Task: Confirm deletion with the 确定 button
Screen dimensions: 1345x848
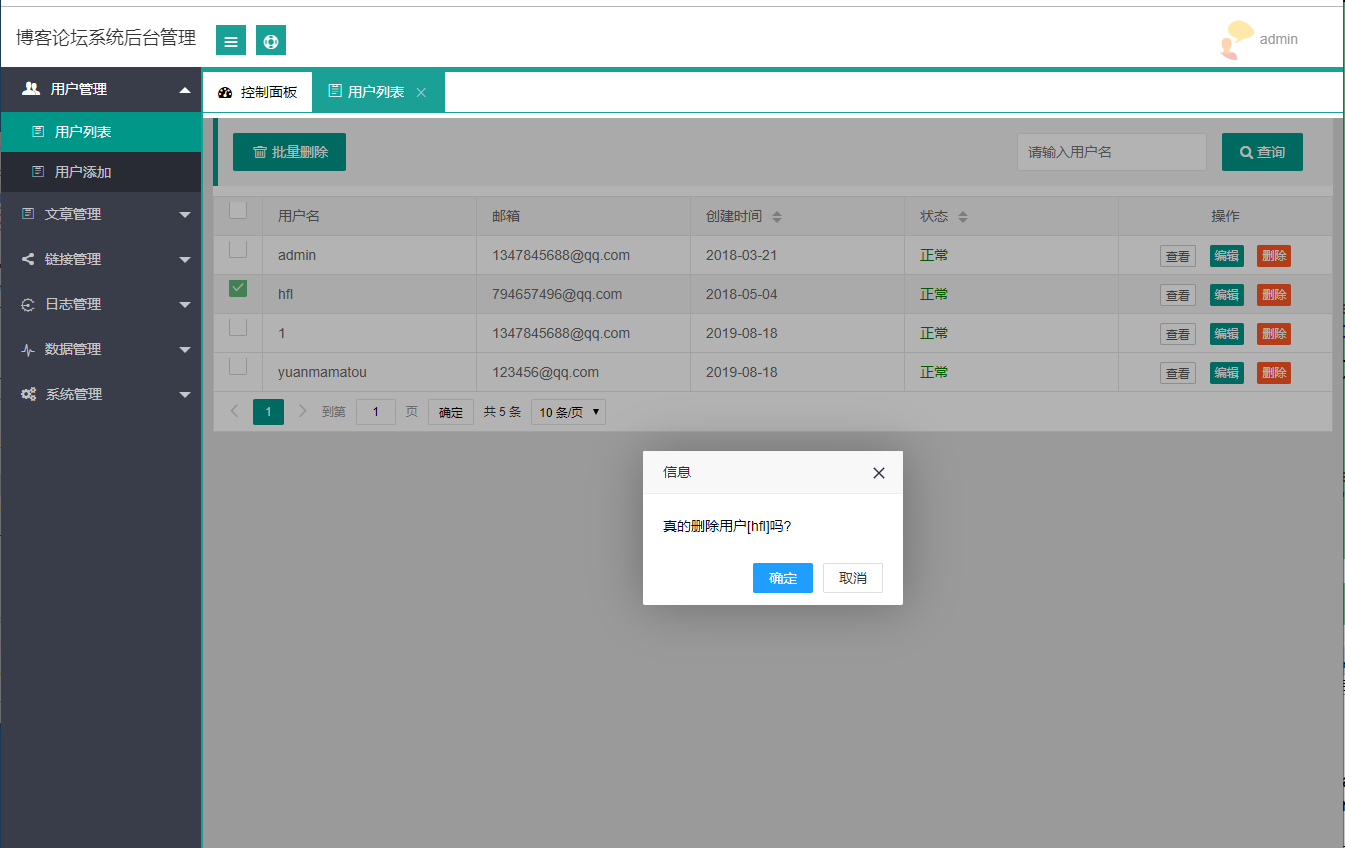Action: point(782,578)
